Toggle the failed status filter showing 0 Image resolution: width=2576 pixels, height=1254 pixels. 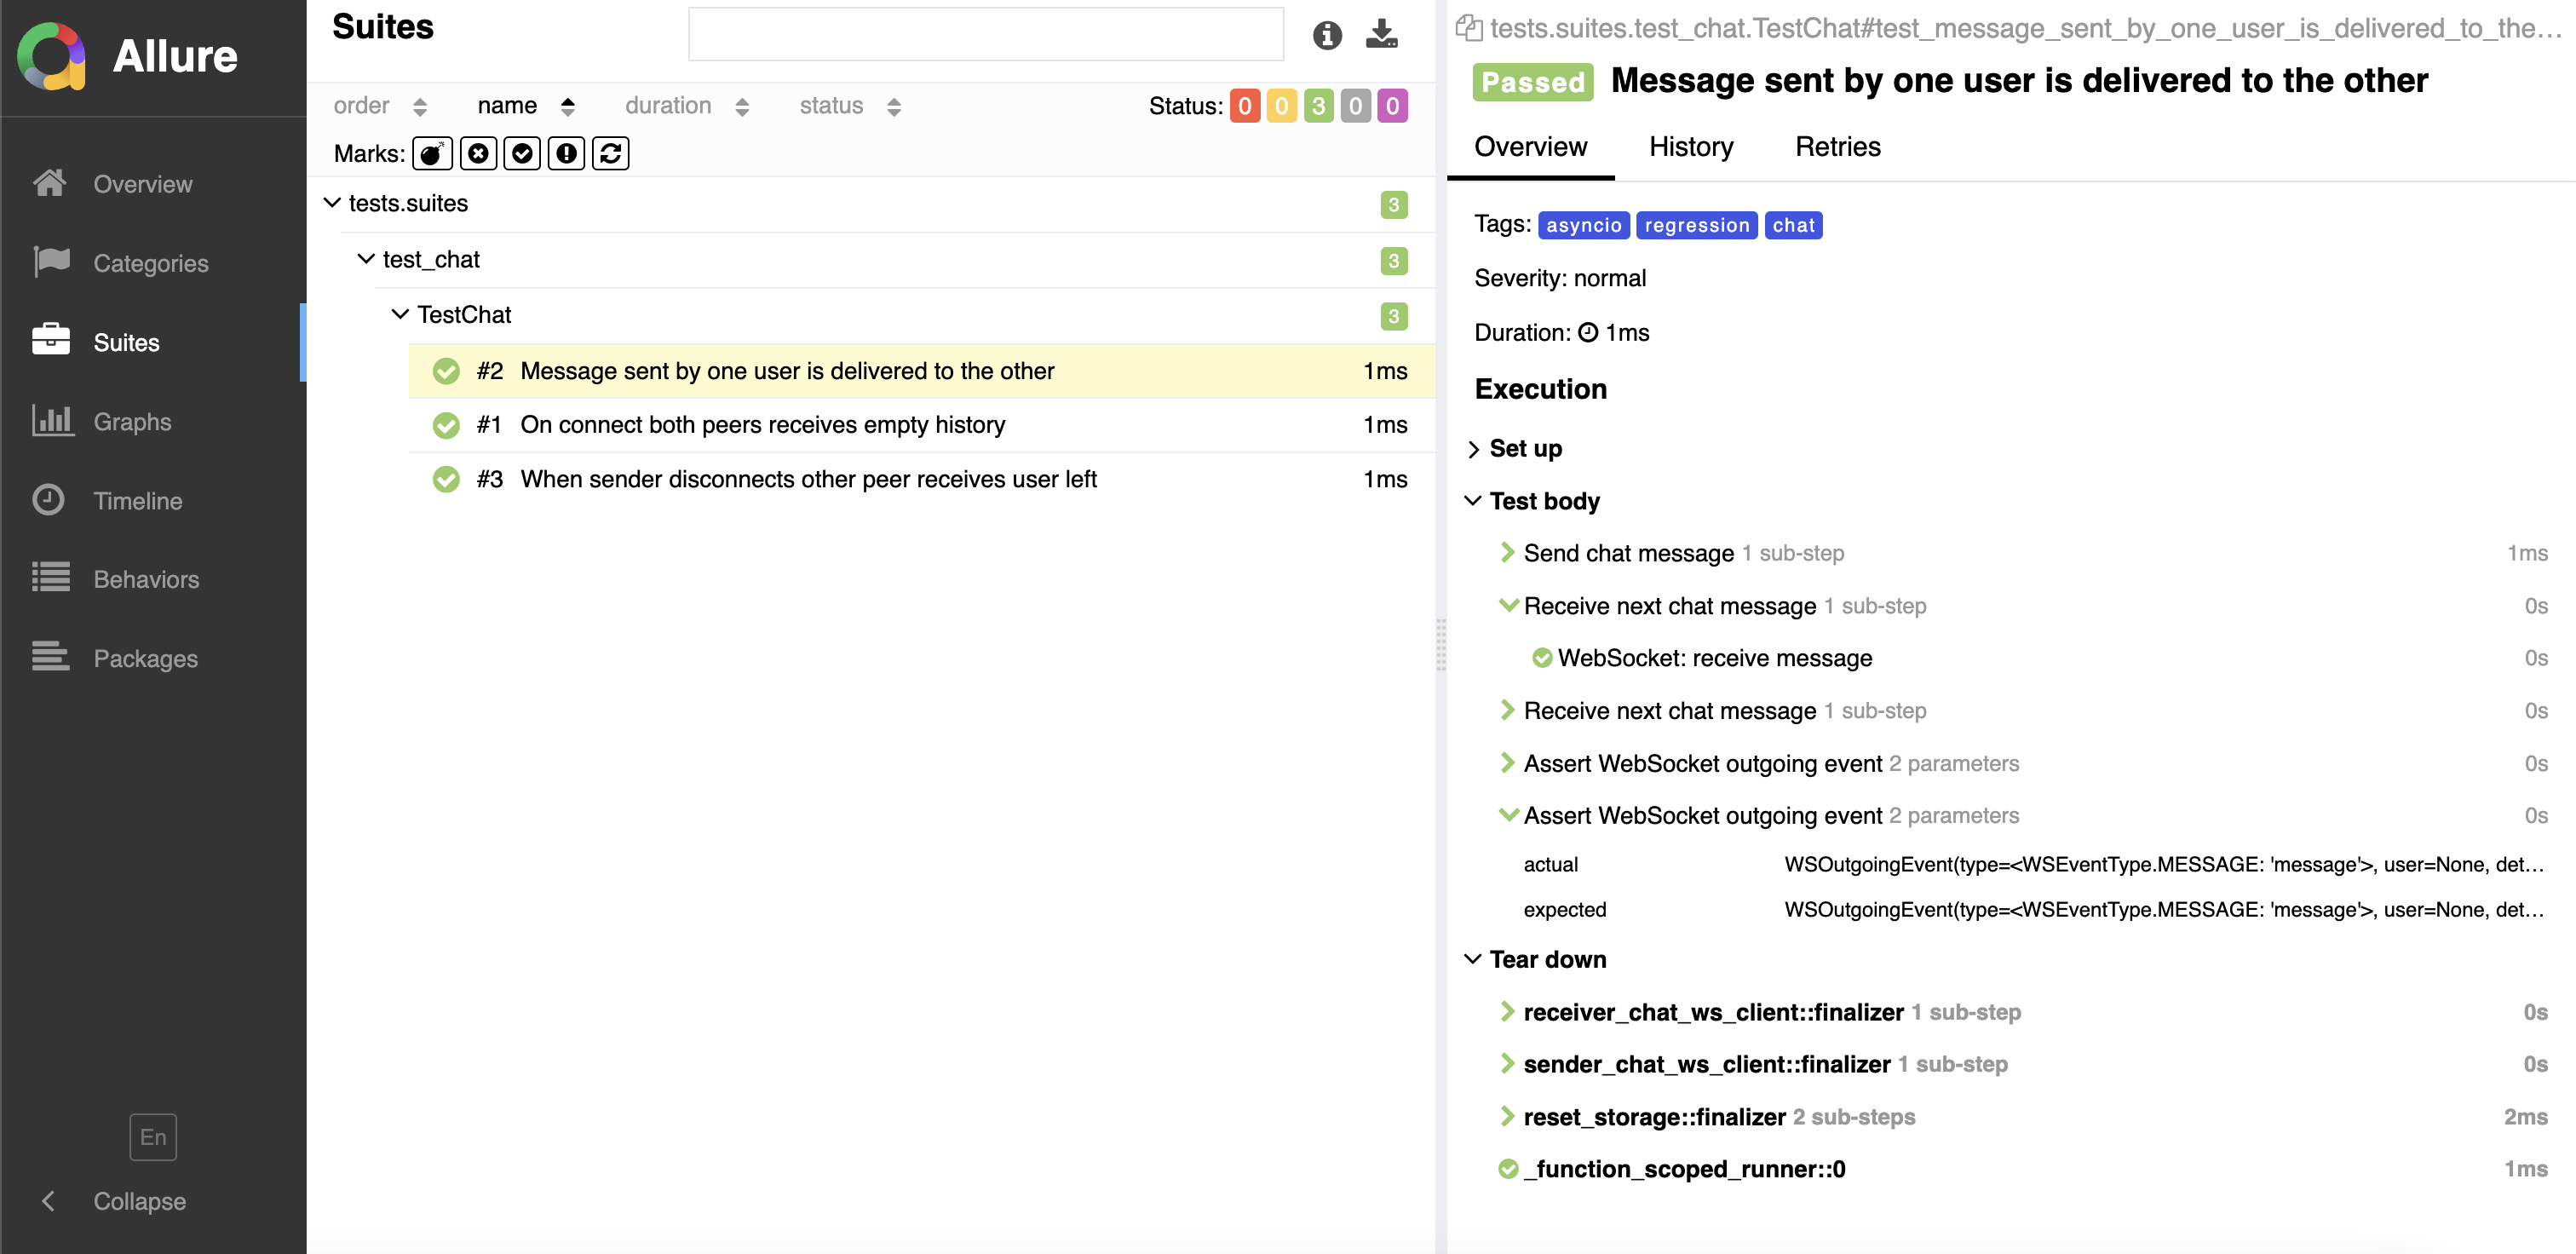tap(1245, 105)
